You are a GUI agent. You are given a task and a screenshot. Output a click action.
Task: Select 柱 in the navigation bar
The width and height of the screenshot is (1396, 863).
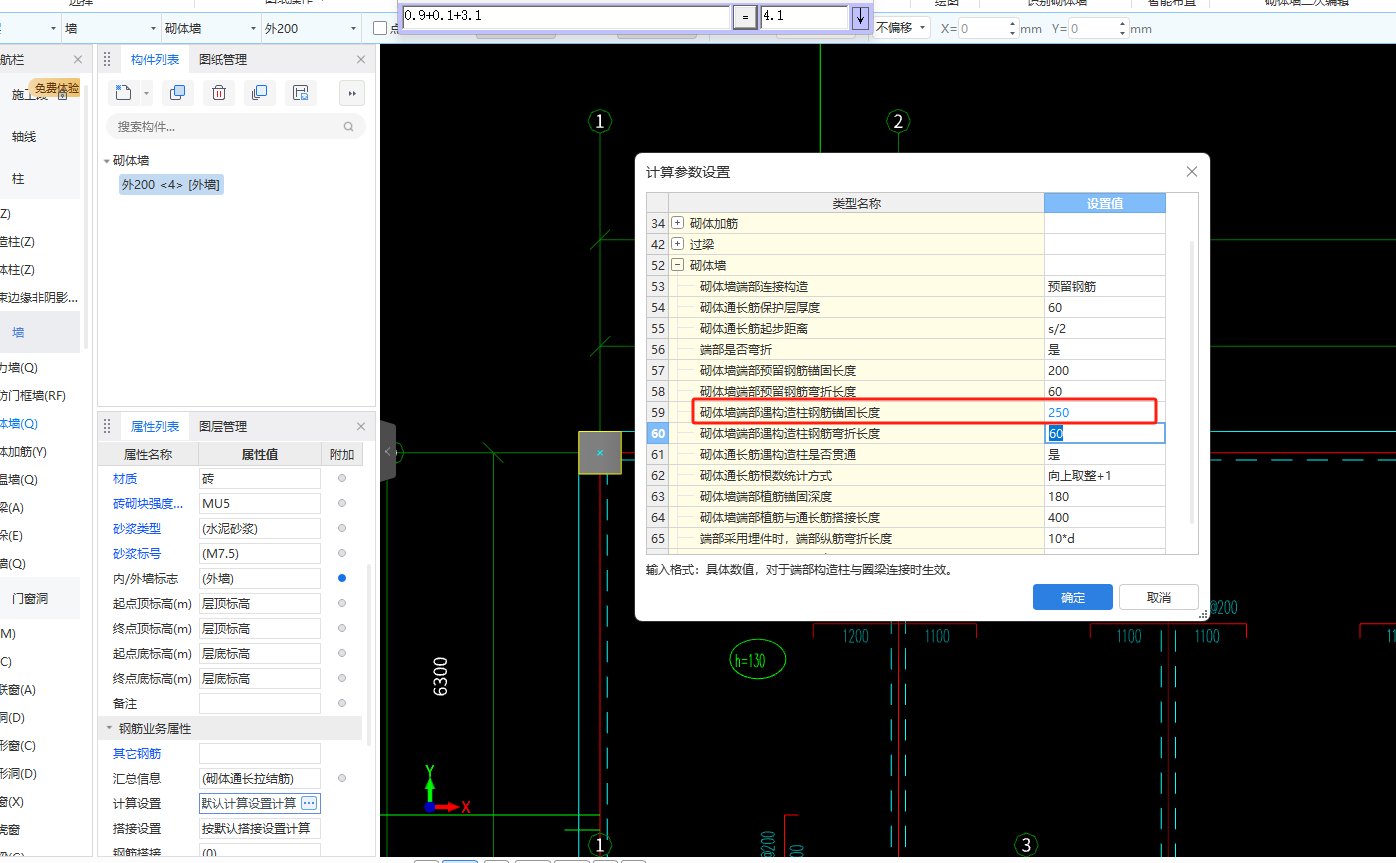(x=18, y=178)
